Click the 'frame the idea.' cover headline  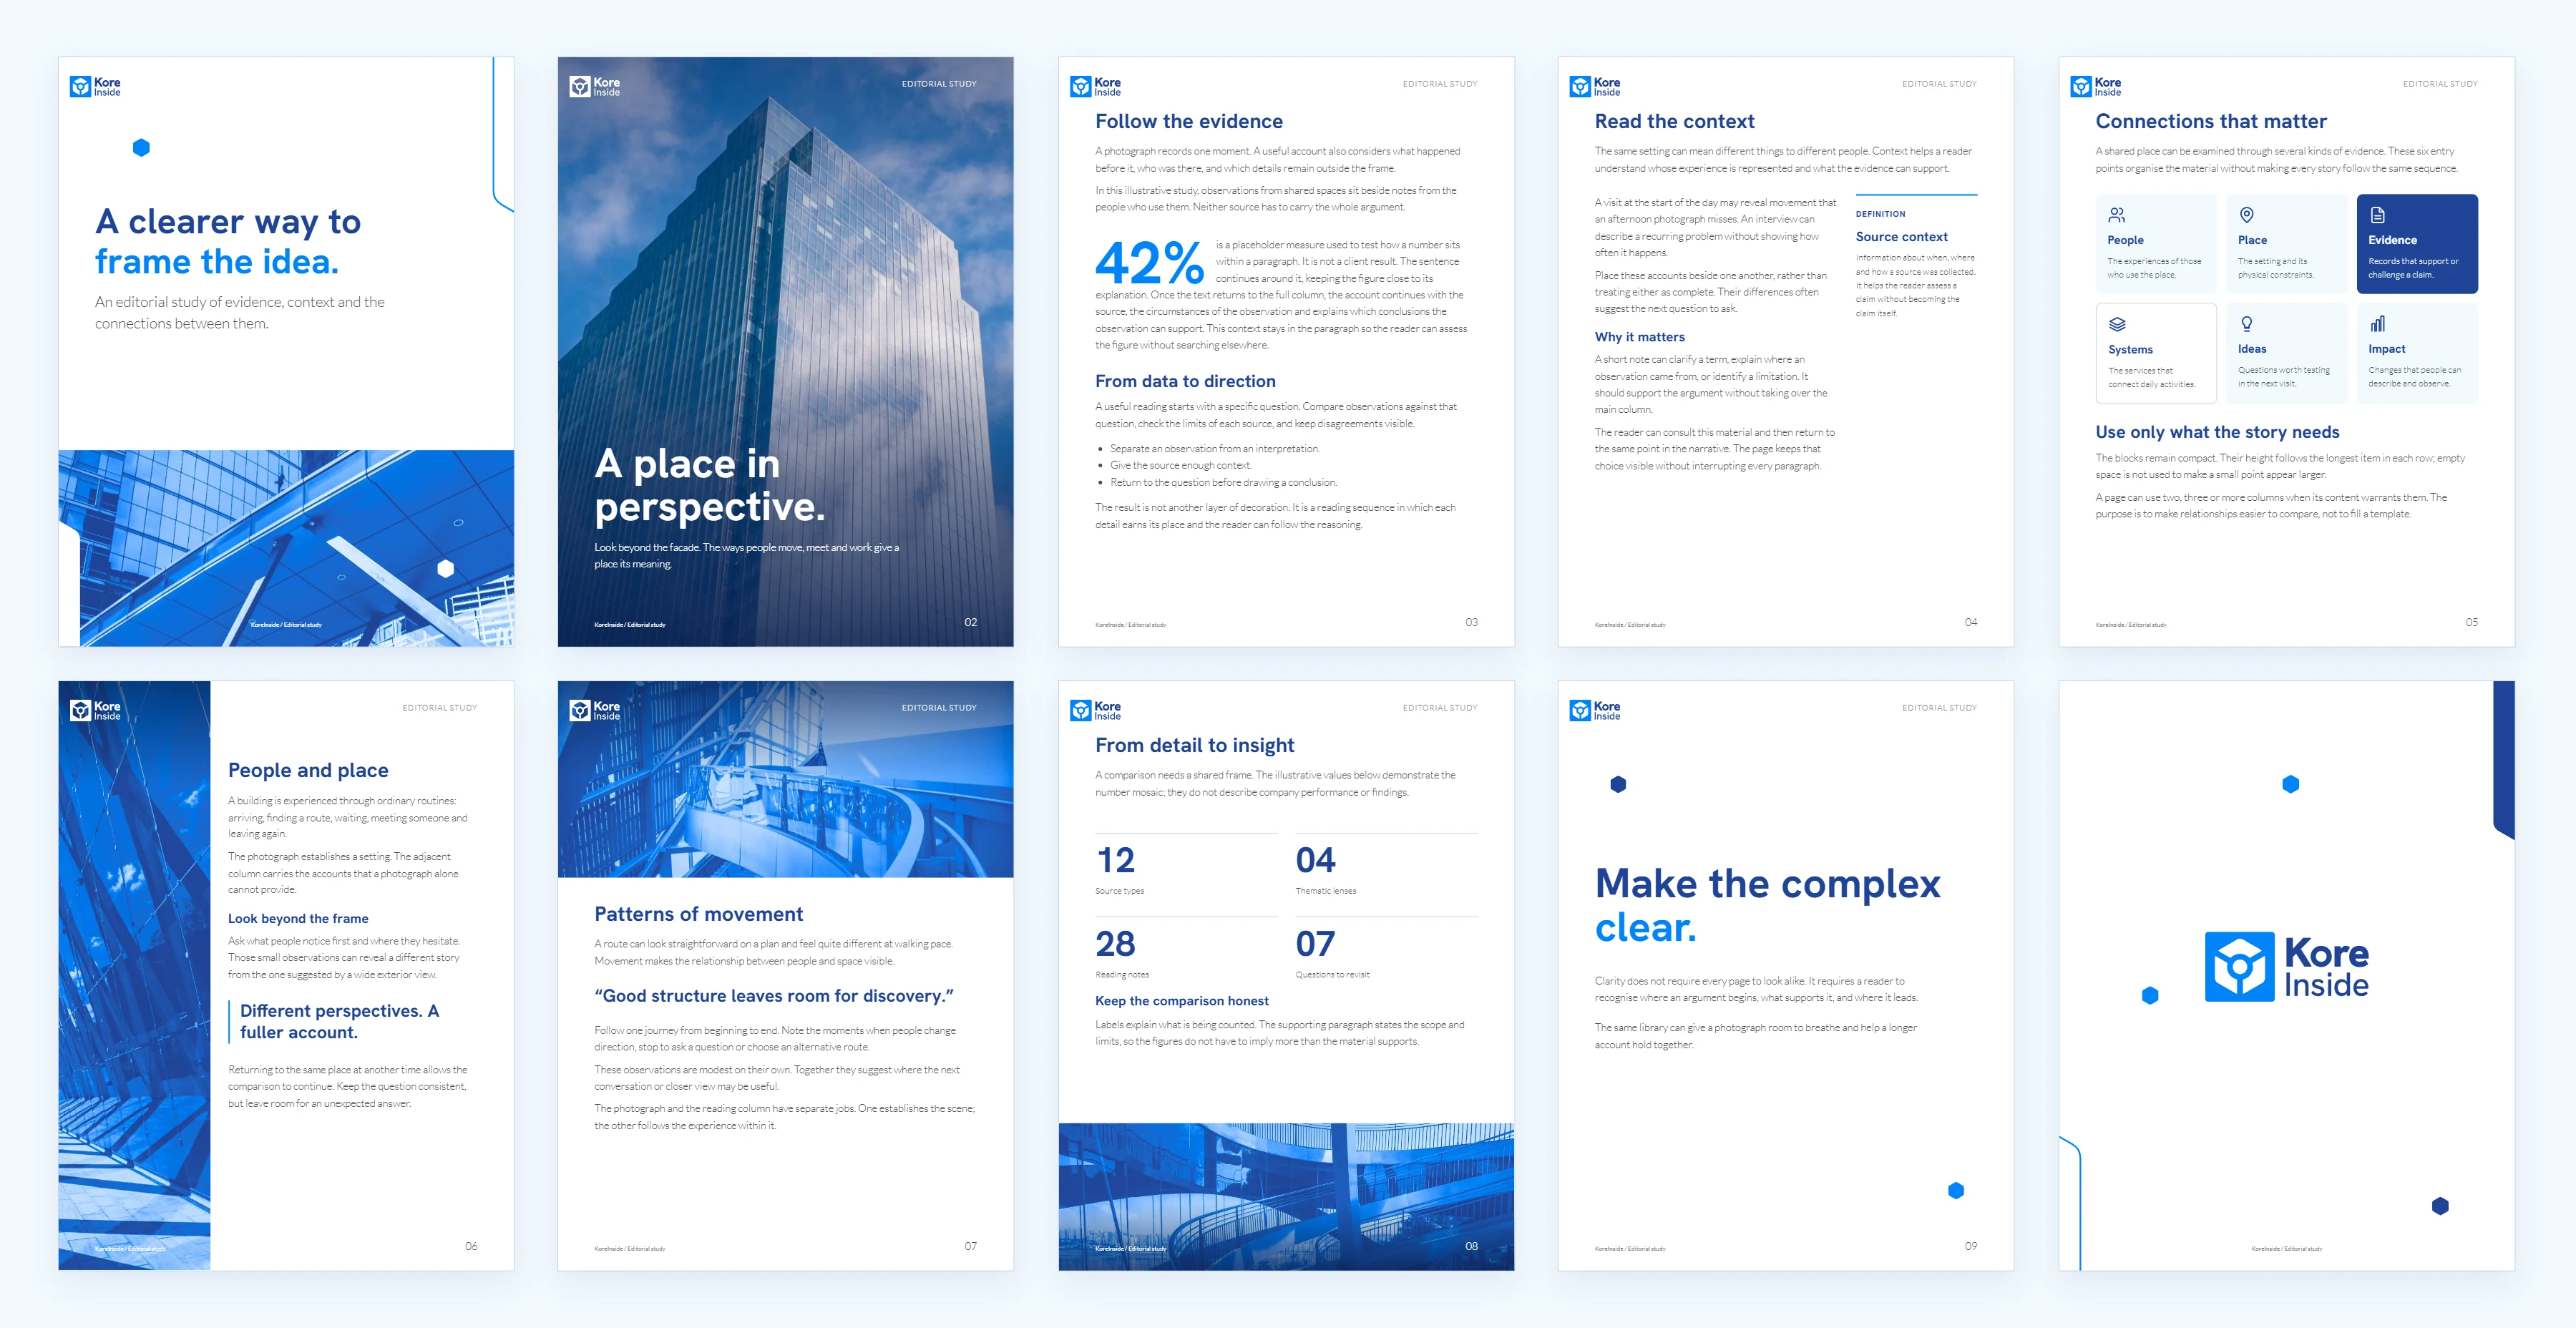pos(217,262)
